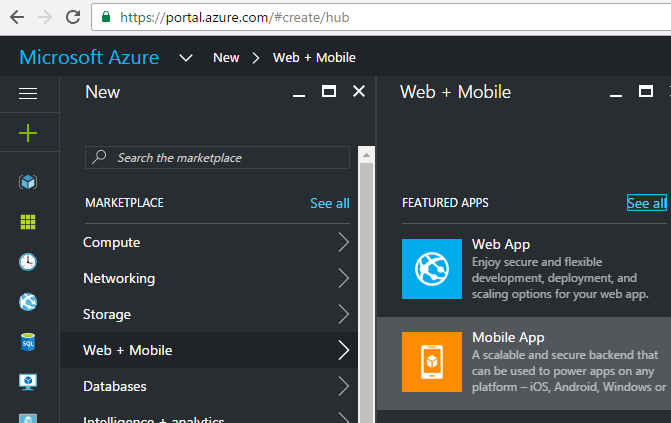
Task: Click the scroll up arrow of New blade
Action: tap(366, 155)
